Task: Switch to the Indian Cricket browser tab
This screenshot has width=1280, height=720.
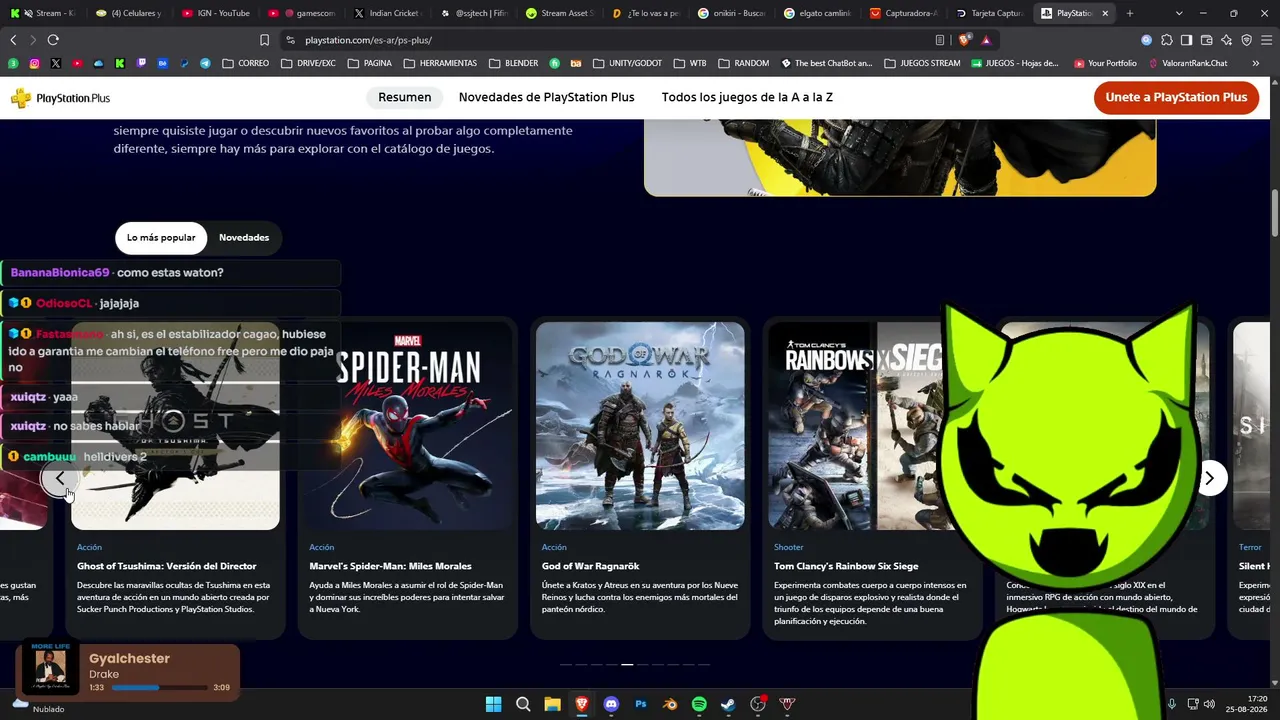Action: (x=388, y=13)
